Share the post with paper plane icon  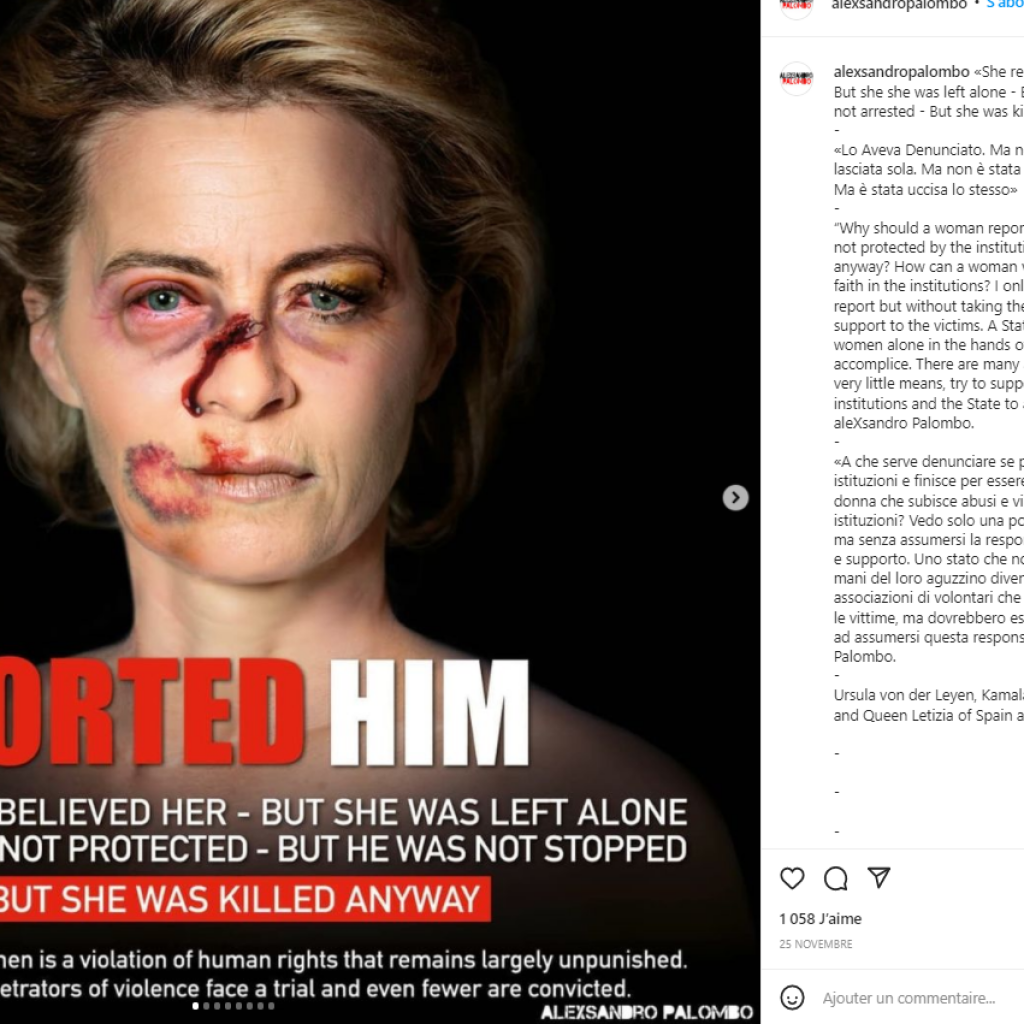[879, 878]
